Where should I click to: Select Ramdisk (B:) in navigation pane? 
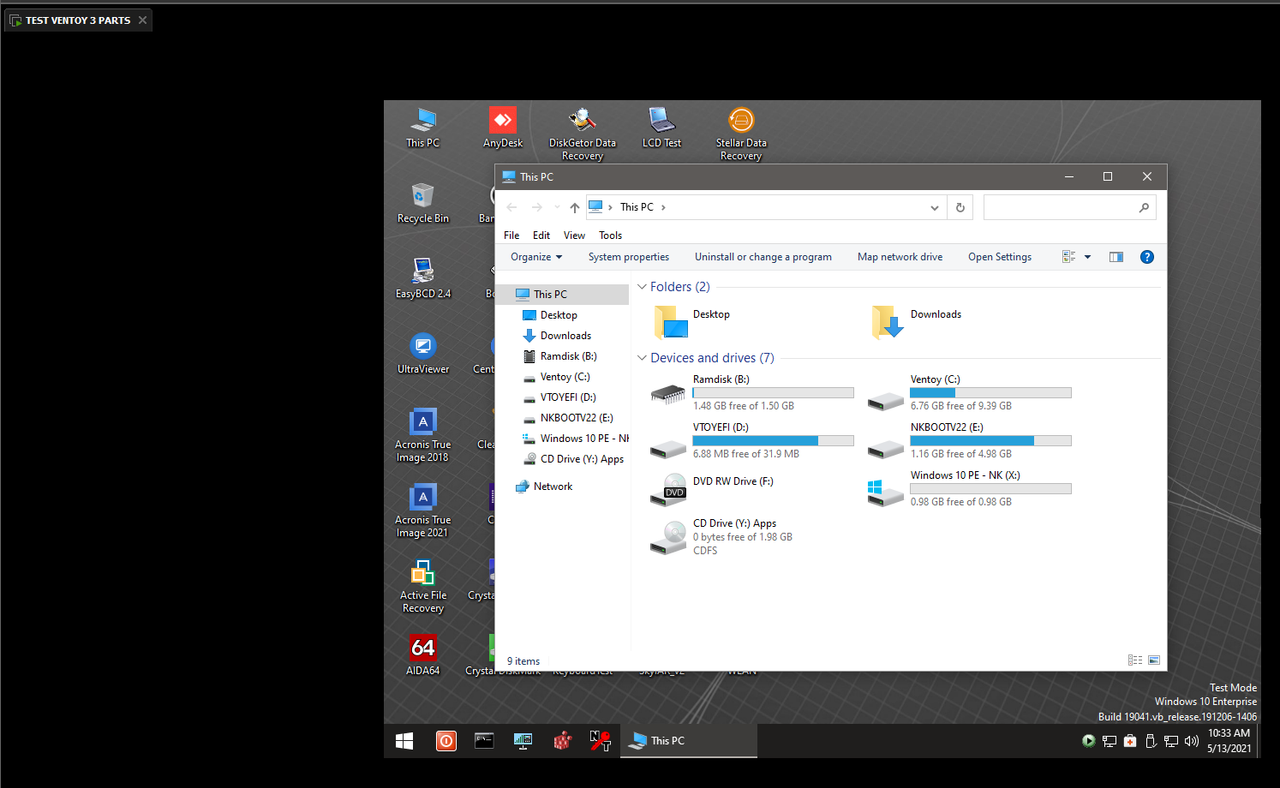pyautogui.click(x=568, y=356)
